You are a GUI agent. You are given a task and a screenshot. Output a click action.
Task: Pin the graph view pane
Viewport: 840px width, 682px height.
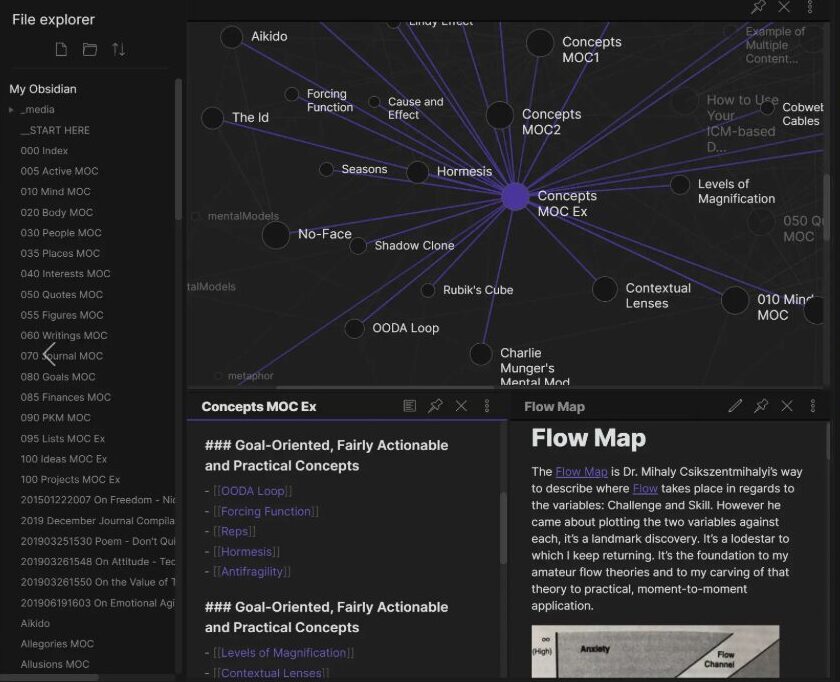pyautogui.click(x=758, y=7)
